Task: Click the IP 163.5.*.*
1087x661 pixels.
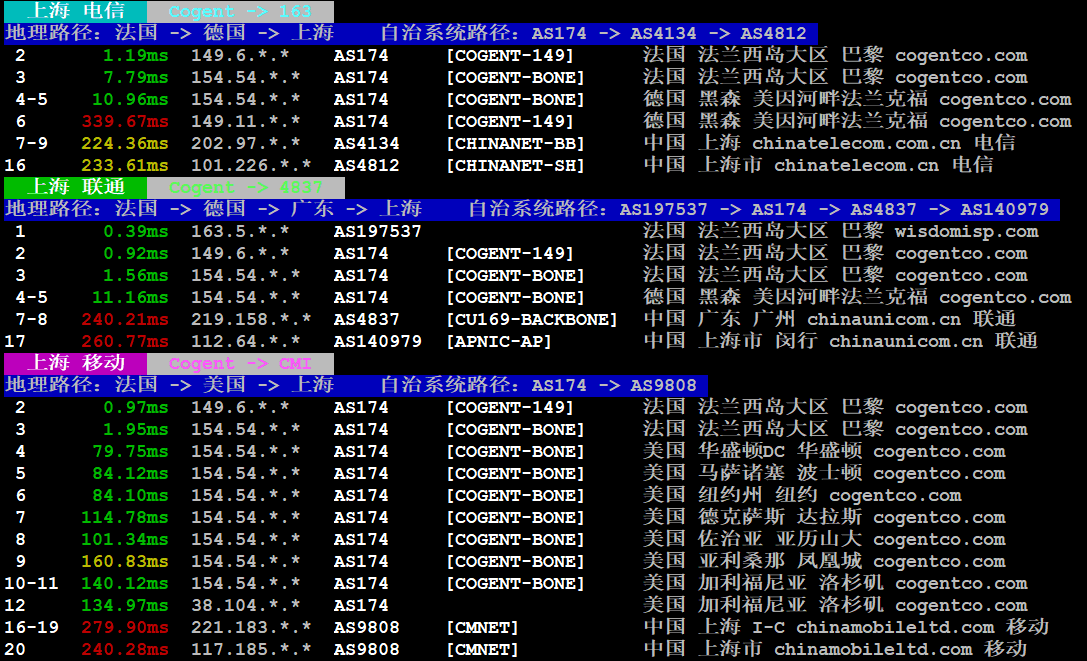Action: coord(240,232)
